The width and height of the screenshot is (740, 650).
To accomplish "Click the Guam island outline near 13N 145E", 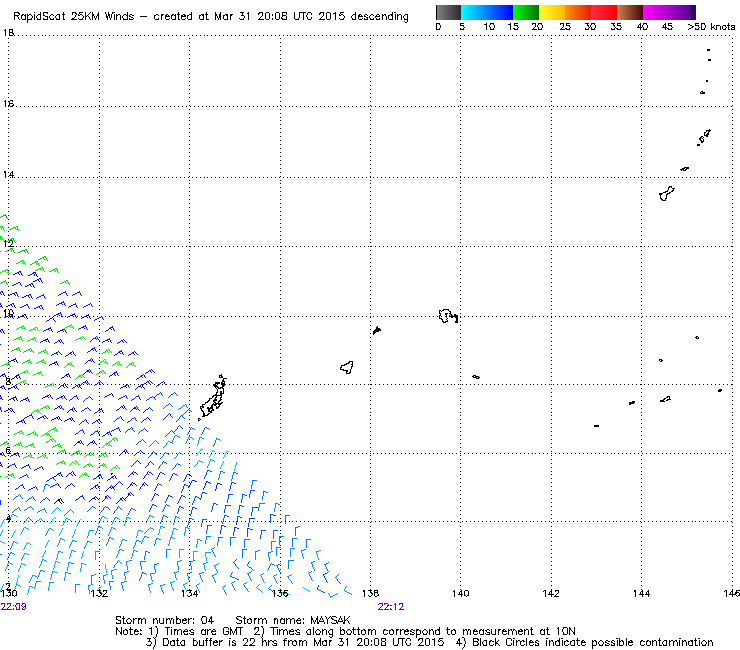I will click(x=666, y=194).
